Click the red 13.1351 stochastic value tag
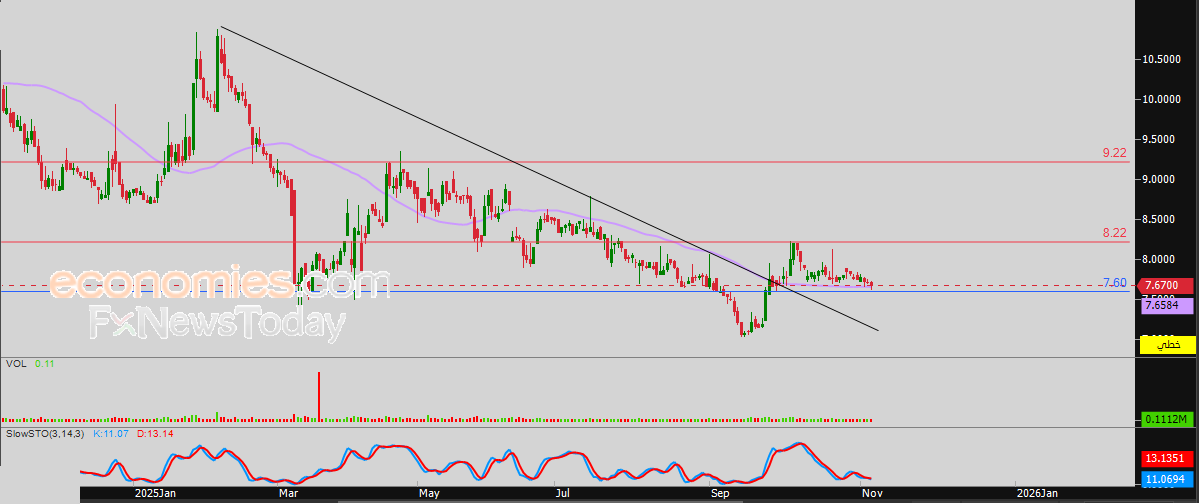The image size is (1199, 504). 1168,460
